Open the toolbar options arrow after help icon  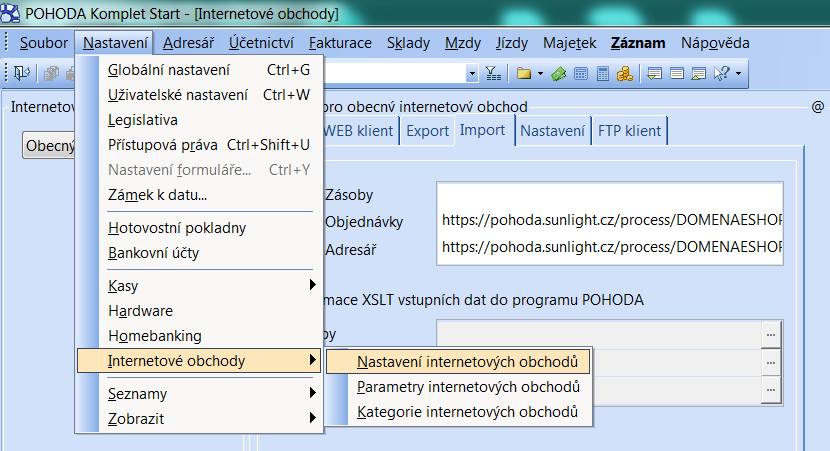coord(738,74)
